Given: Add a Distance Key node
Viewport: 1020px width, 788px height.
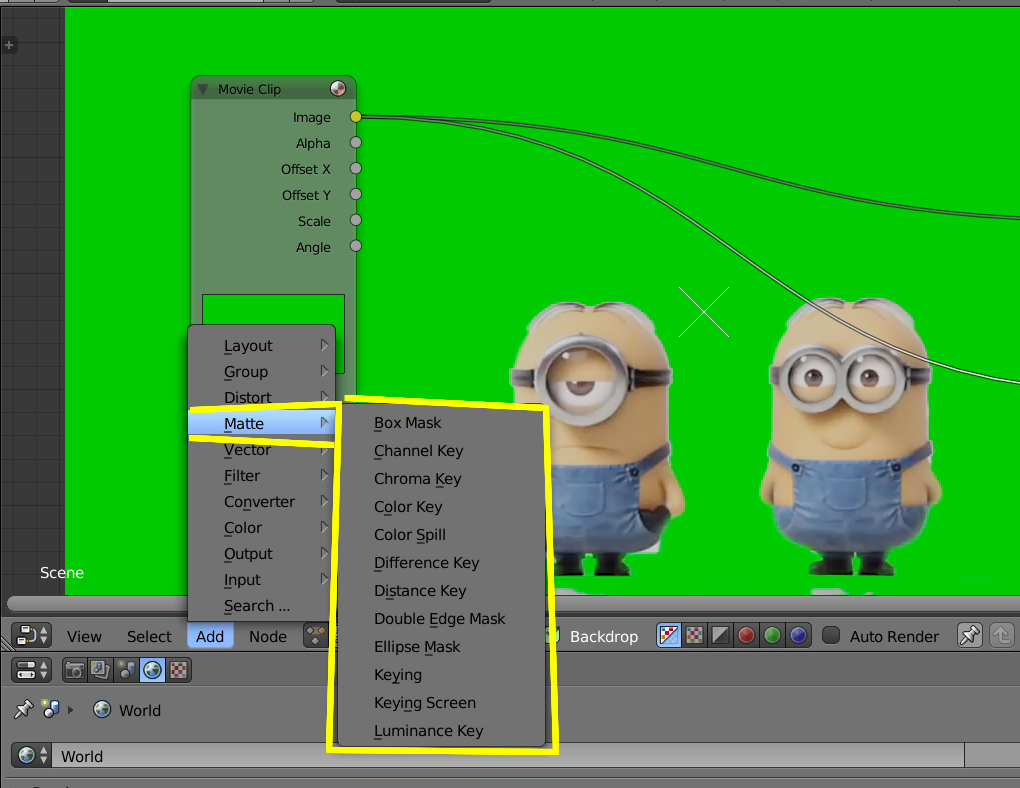Looking at the screenshot, I should [x=442, y=591].
